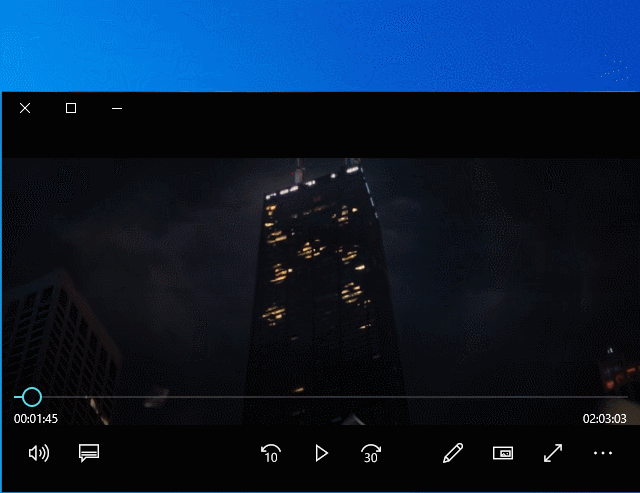Skip back 10 seconds
The width and height of the screenshot is (640, 493).
(271, 453)
